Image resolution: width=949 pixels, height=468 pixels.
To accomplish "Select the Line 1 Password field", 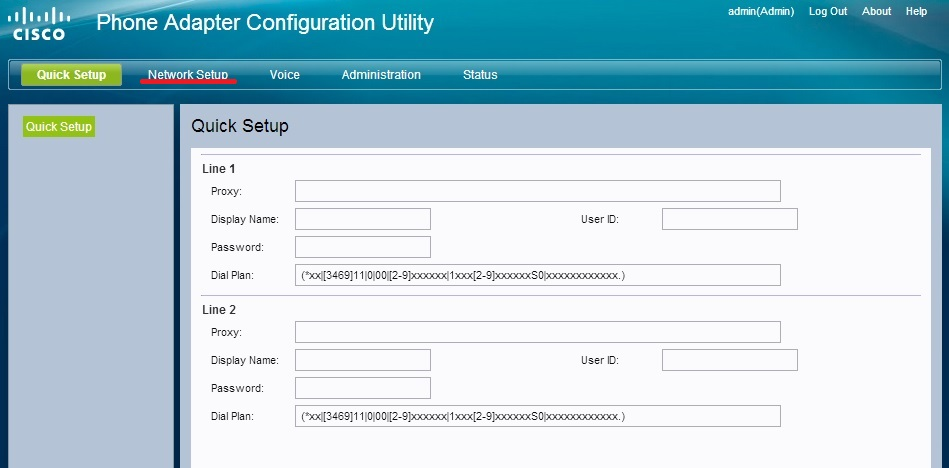I will (x=363, y=247).
